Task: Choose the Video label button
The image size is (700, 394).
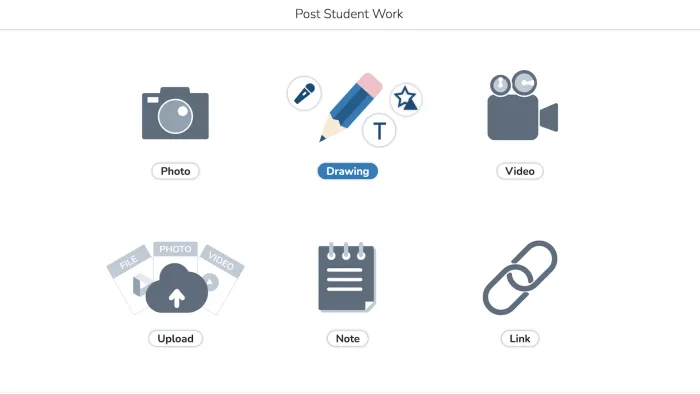Action: [520, 171]
